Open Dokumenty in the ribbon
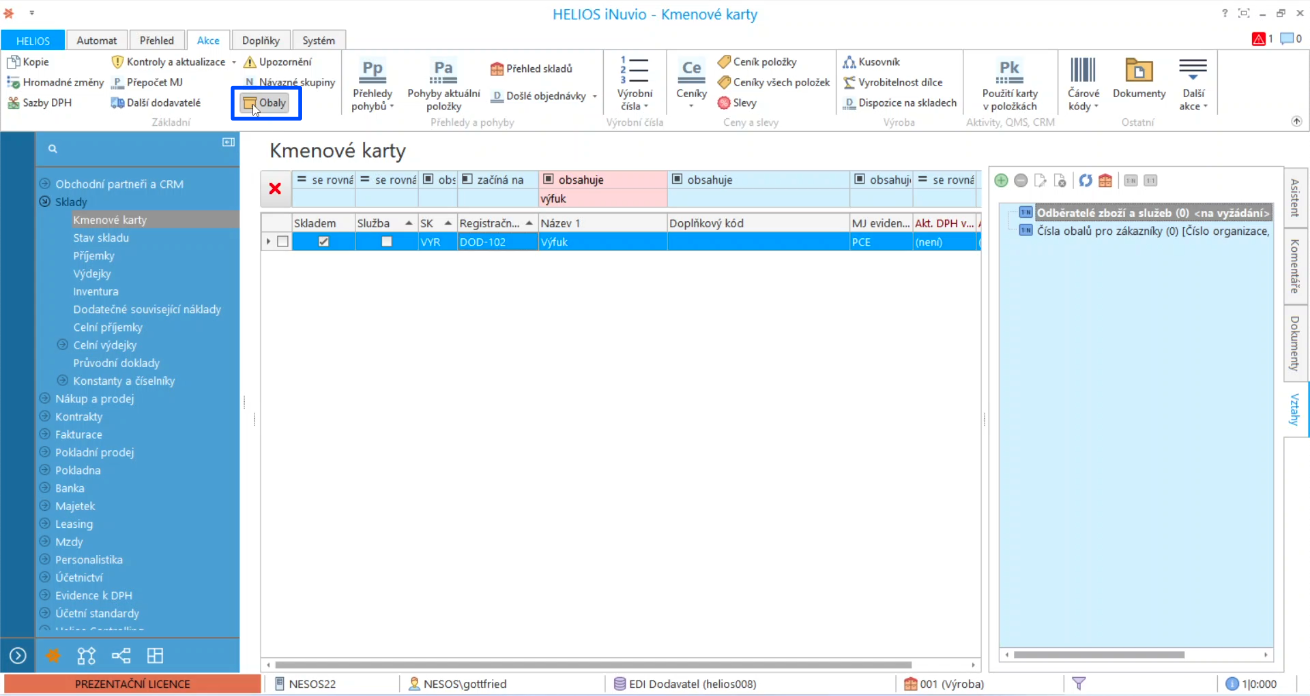This screenshot has height=696, width=1310. (x=1139, y=80)
